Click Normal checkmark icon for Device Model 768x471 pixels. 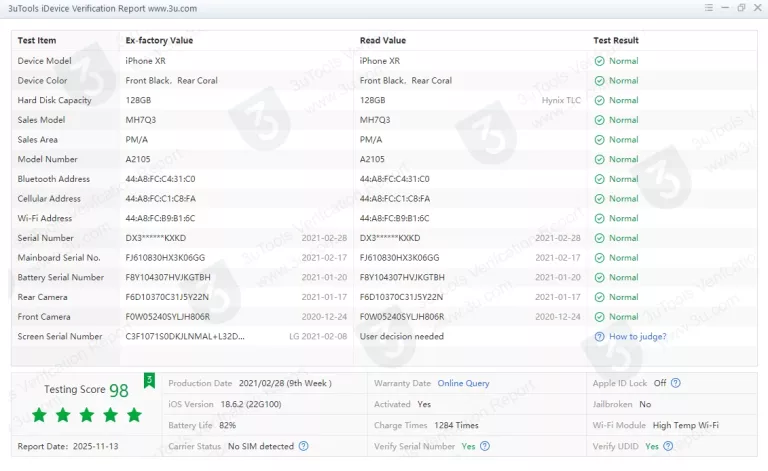(x=599, y=61)
